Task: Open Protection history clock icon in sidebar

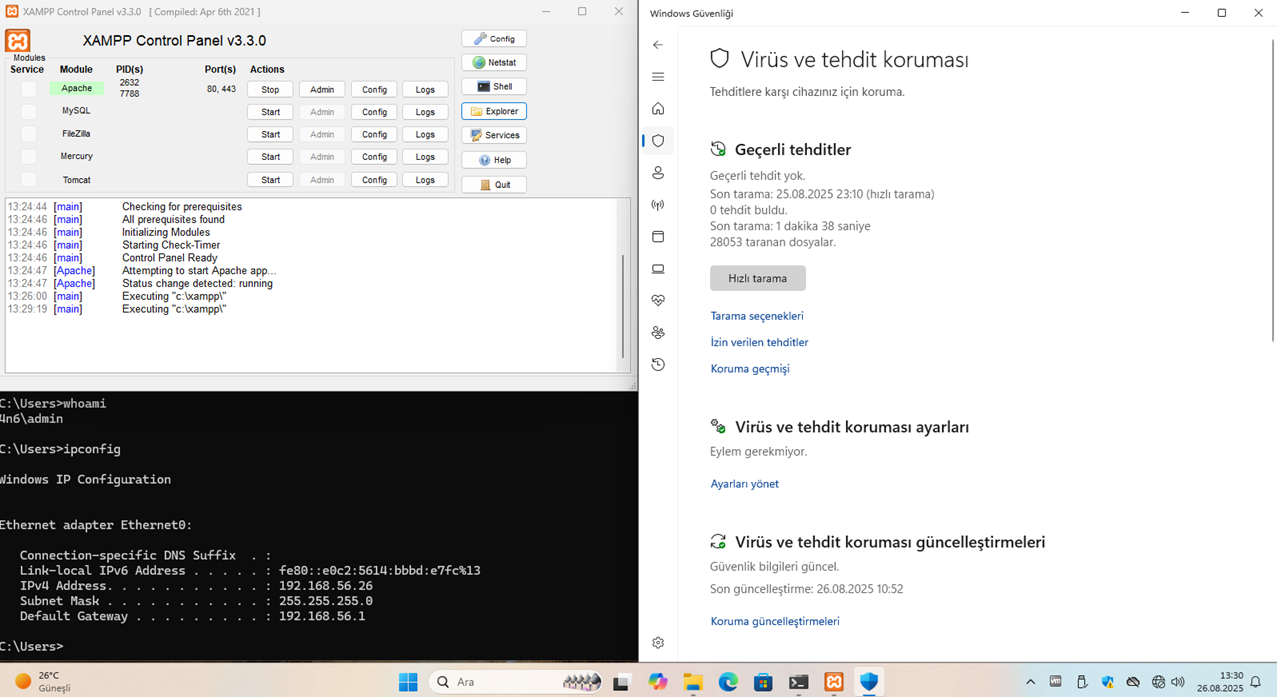Action: [658, 365]
